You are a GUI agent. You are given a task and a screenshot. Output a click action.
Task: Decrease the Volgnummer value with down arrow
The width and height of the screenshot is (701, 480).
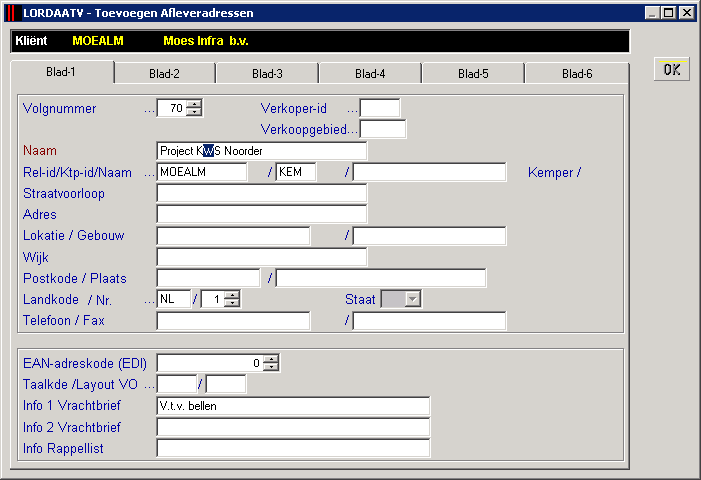(x=194, y=112)
